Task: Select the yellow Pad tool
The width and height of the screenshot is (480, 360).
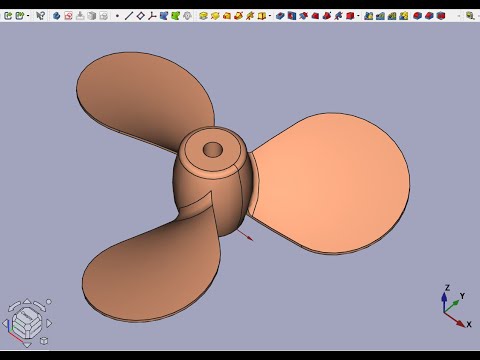Action: click(203, 15)
